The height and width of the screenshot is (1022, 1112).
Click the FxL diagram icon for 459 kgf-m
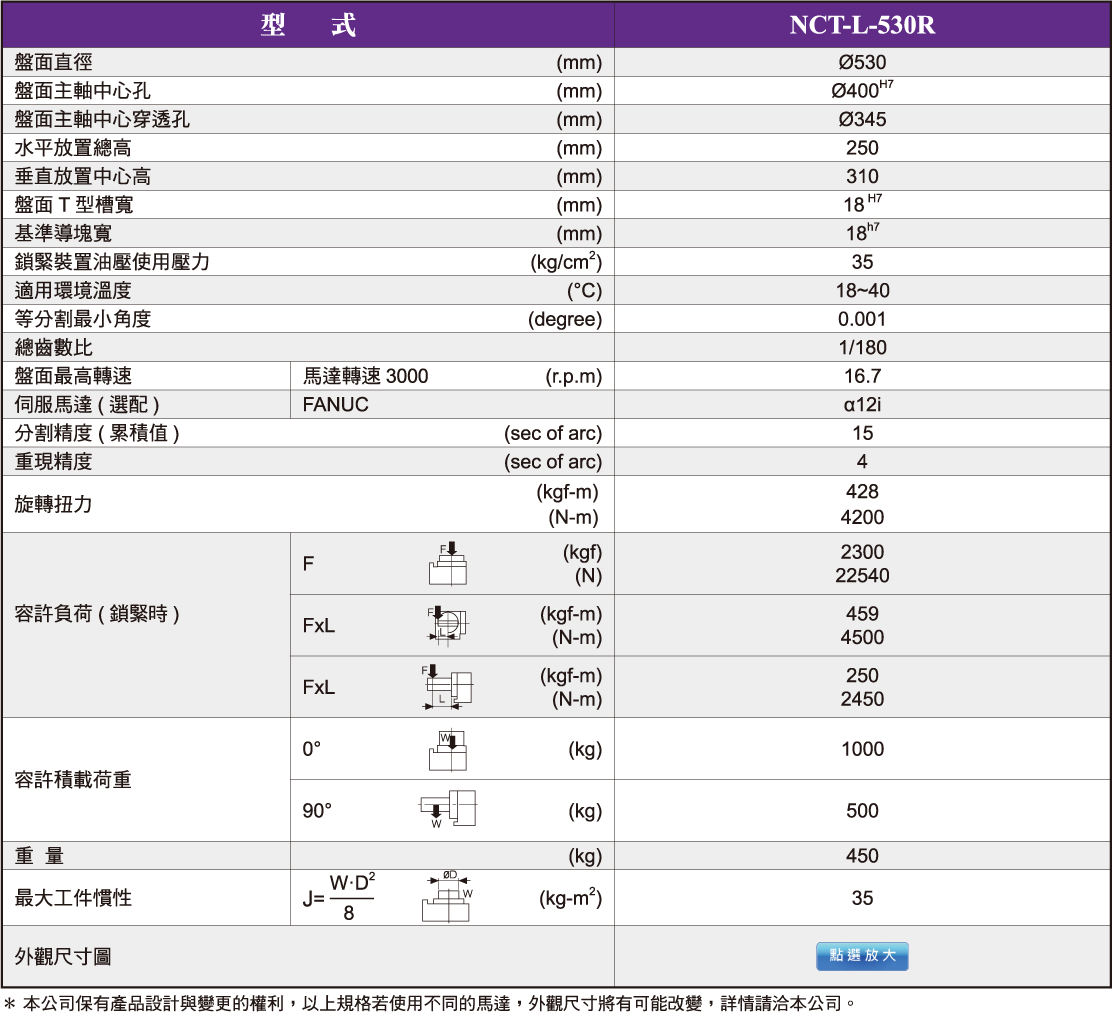click(x=447, y=626)
